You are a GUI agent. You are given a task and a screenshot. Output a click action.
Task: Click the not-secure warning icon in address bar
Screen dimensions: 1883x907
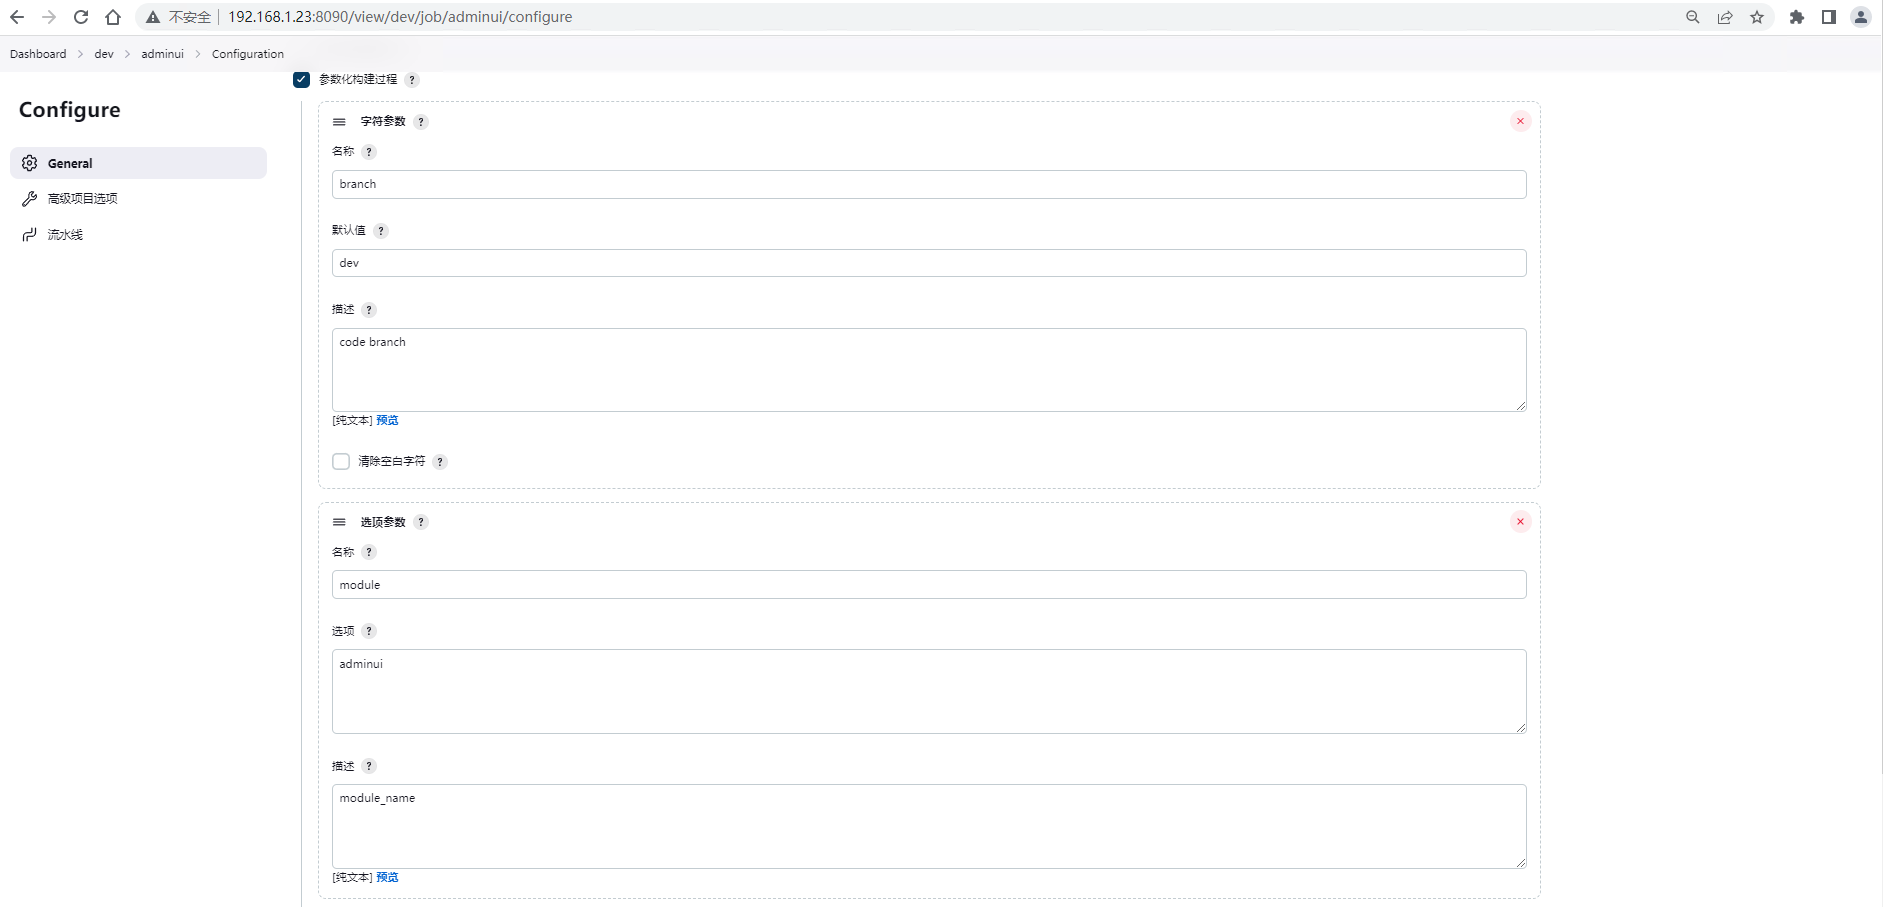pos(153,17)
